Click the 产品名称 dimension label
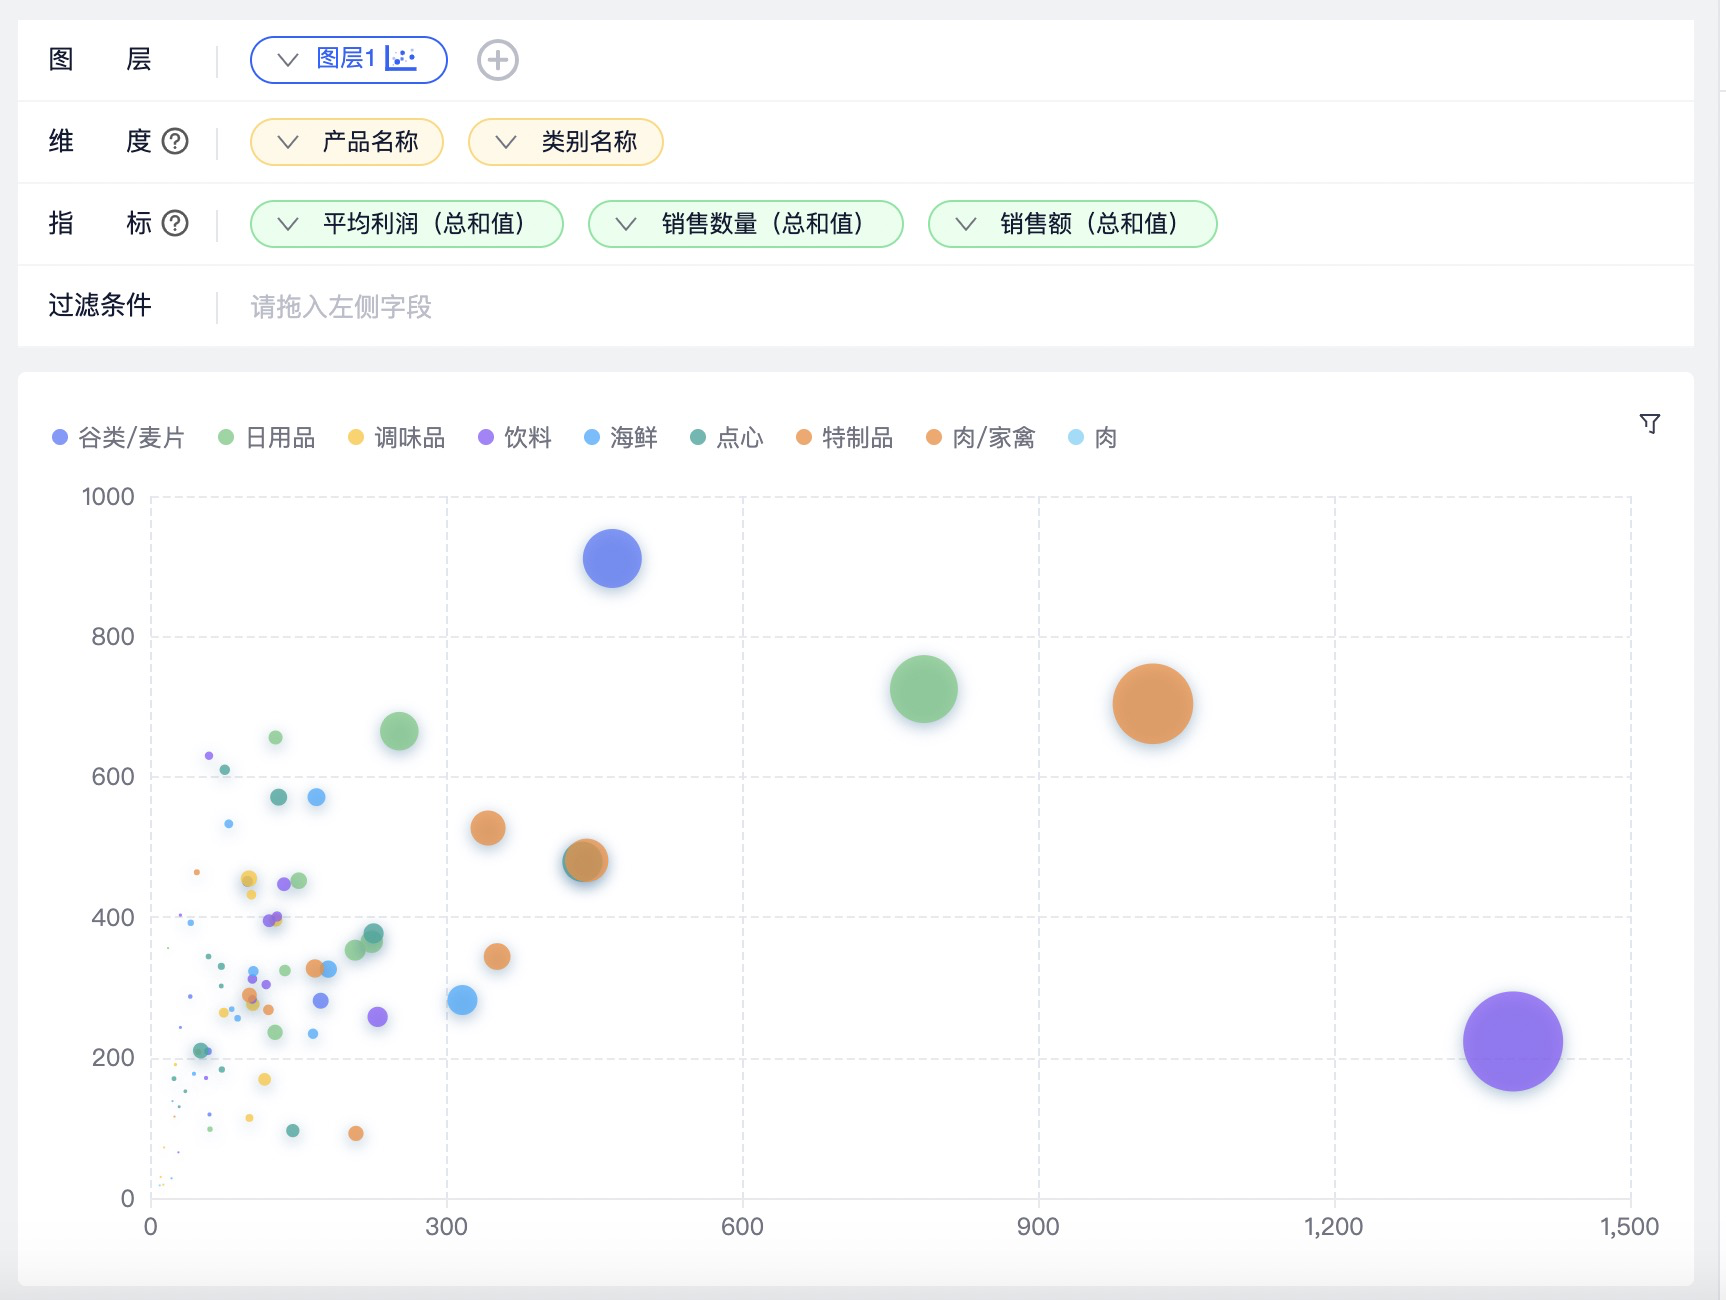 pos(370,142)
